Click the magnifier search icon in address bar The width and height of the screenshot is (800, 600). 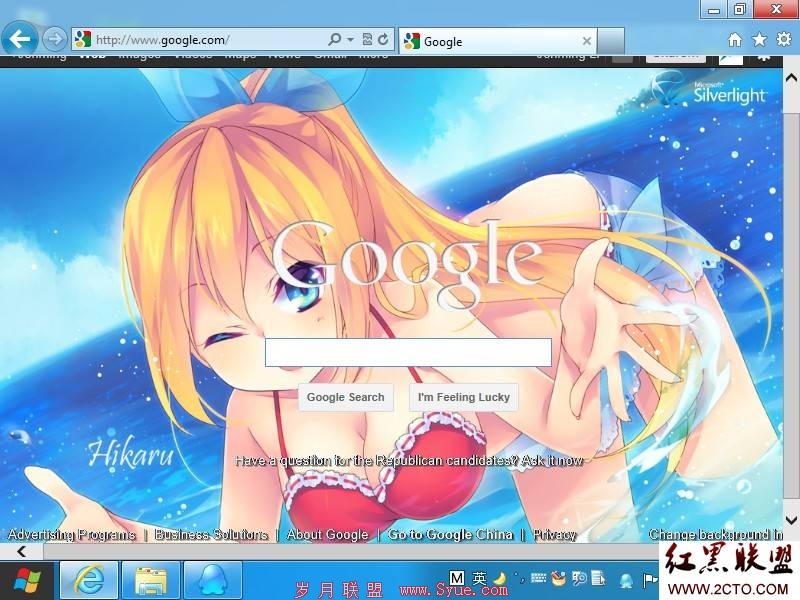335,39
